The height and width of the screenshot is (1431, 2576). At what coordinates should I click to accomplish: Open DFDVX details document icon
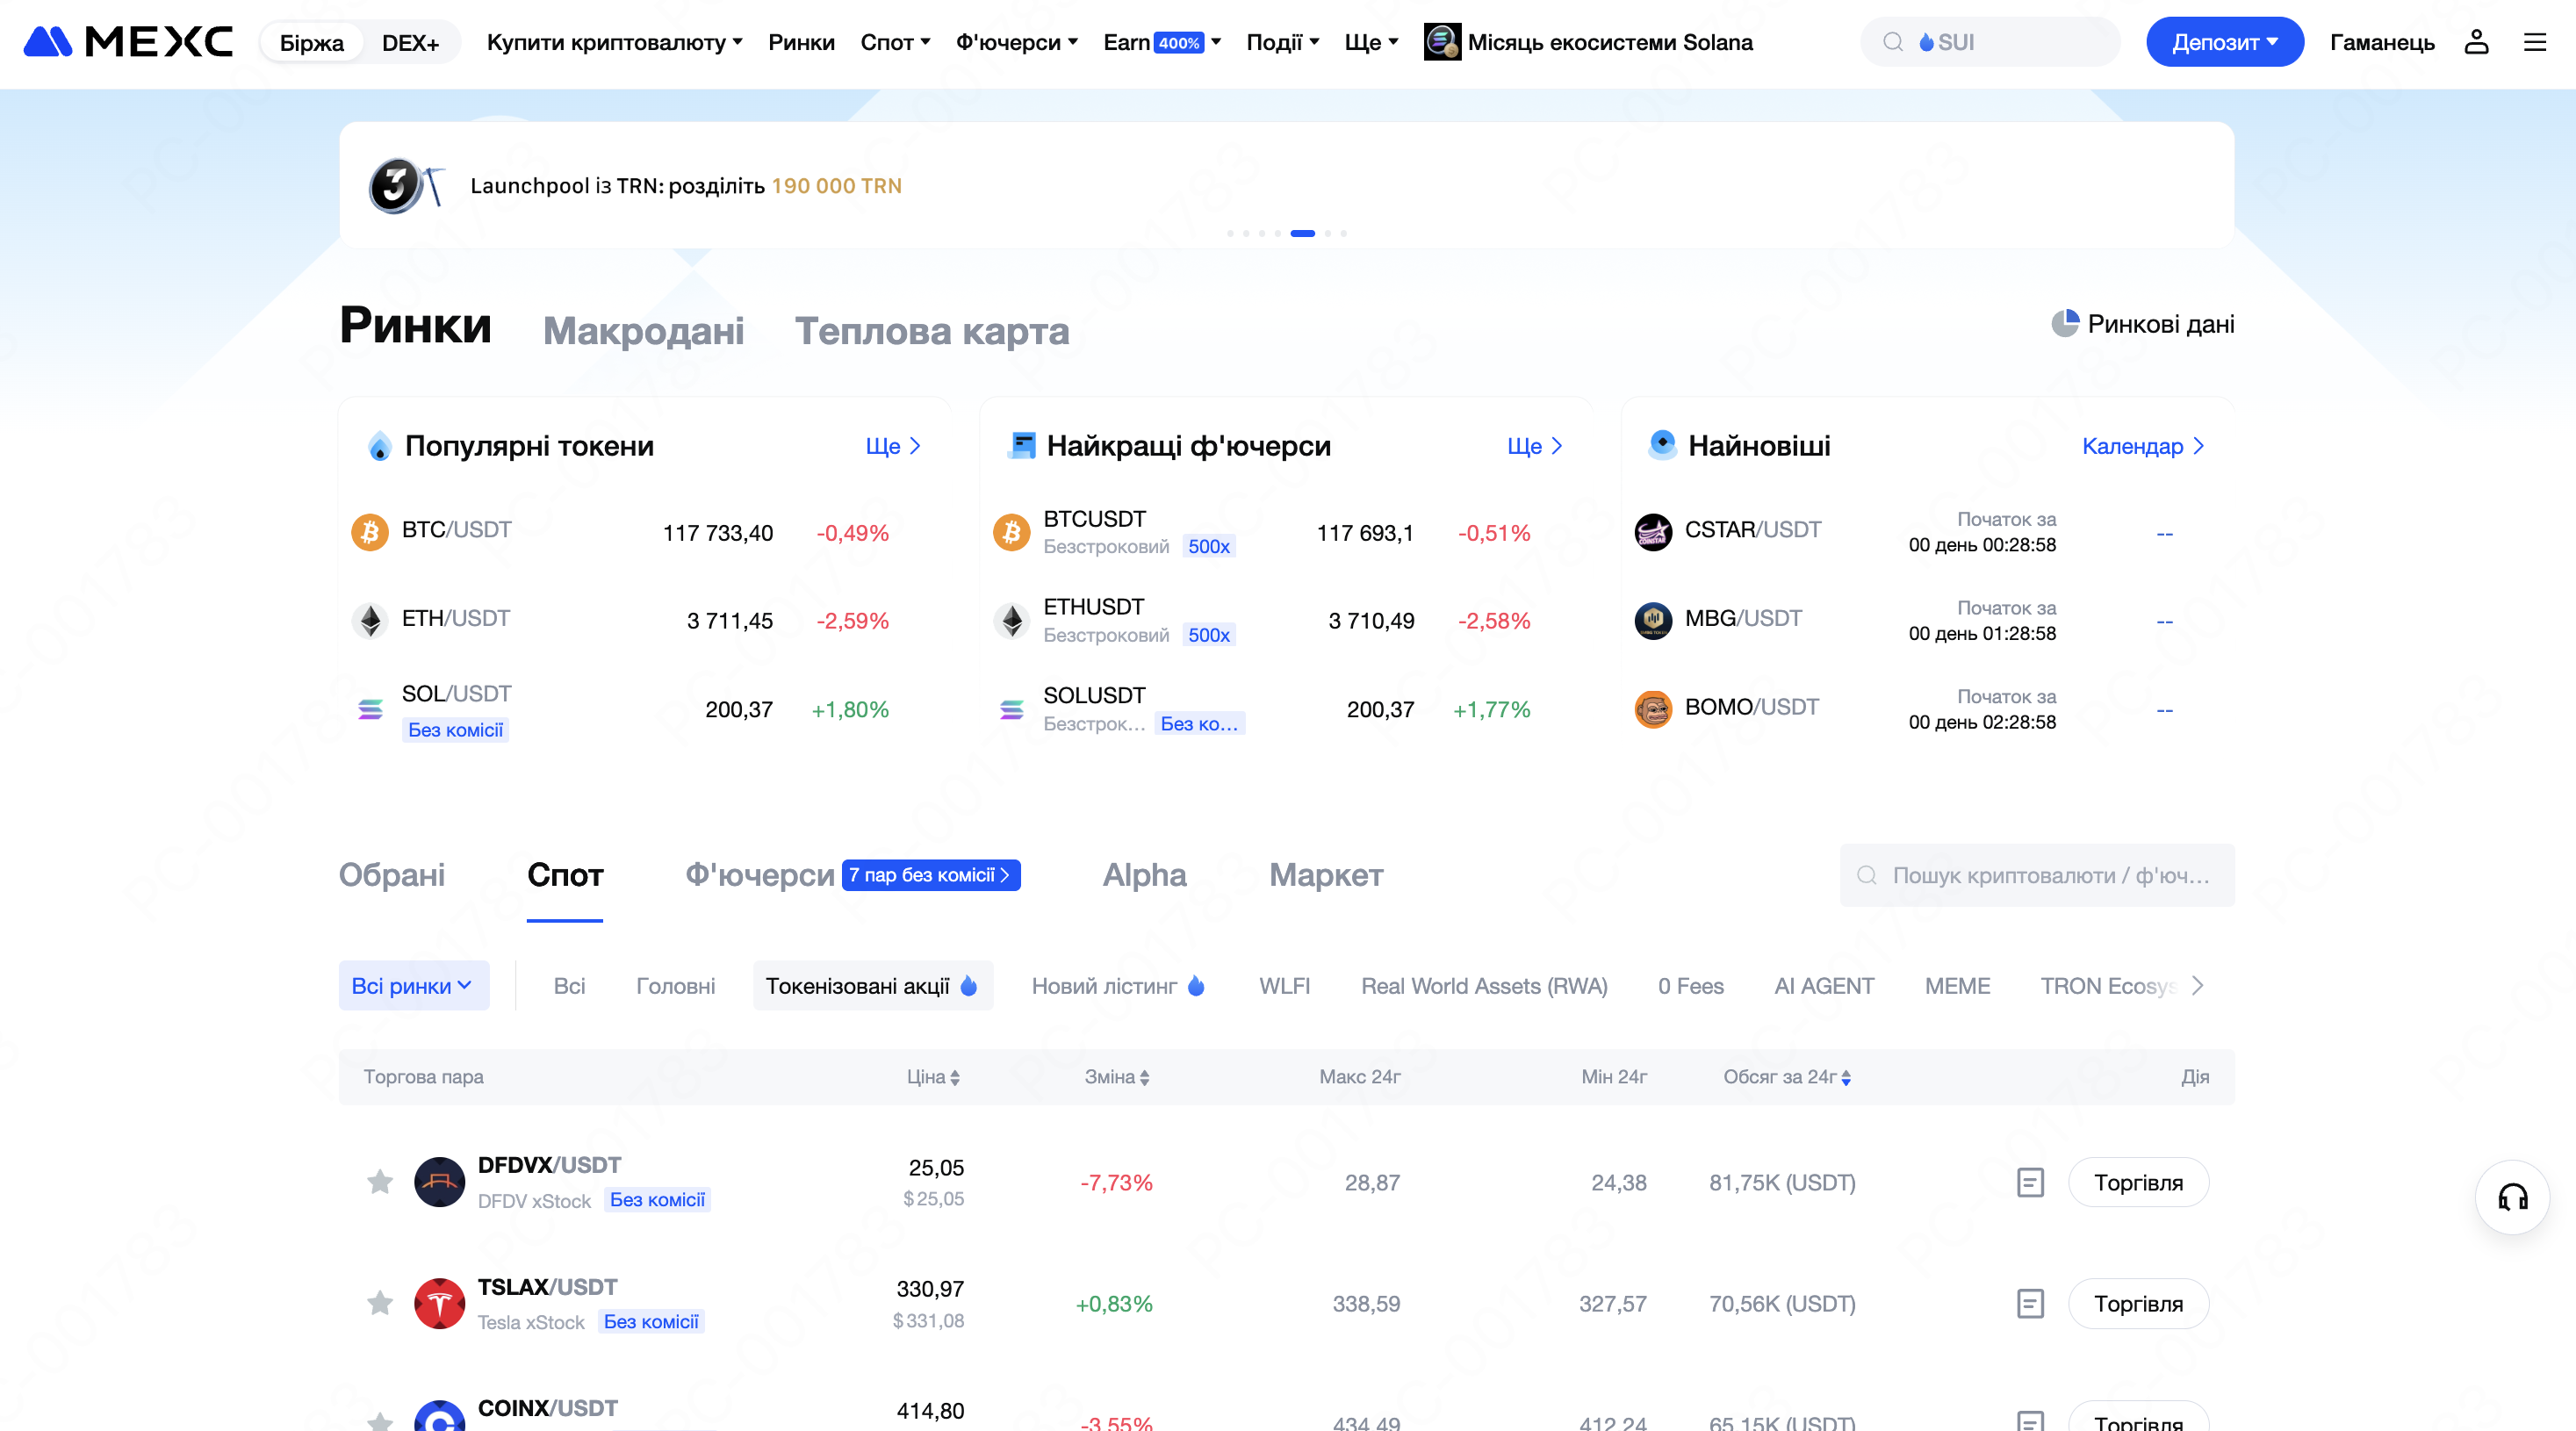point(2030,1182)
